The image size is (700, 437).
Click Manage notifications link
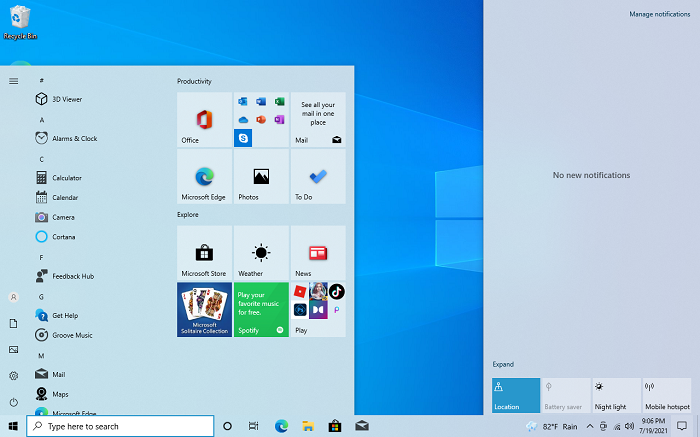(659, 14)
